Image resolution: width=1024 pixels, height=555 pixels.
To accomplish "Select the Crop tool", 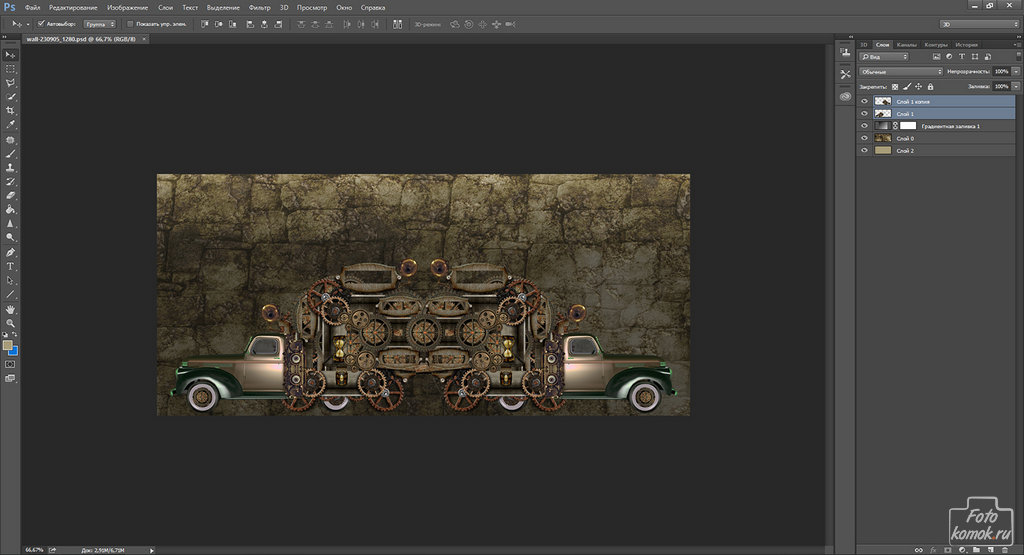I will (11, 110).
